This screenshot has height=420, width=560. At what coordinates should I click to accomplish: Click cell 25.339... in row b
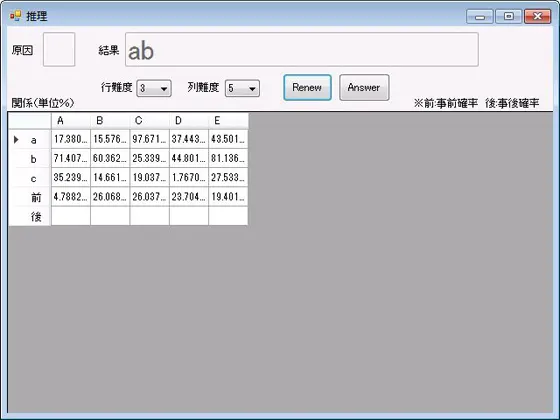pos(149,158)
